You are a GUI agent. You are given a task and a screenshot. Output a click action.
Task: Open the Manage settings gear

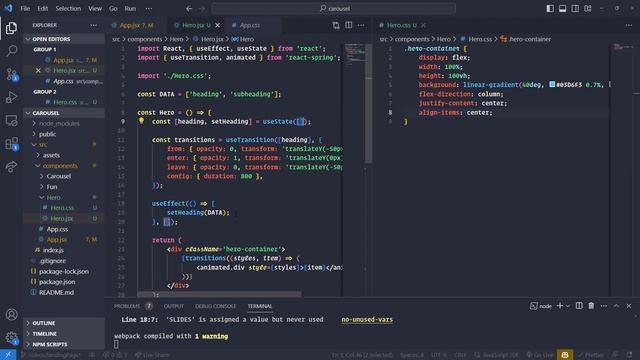[11, 338]
